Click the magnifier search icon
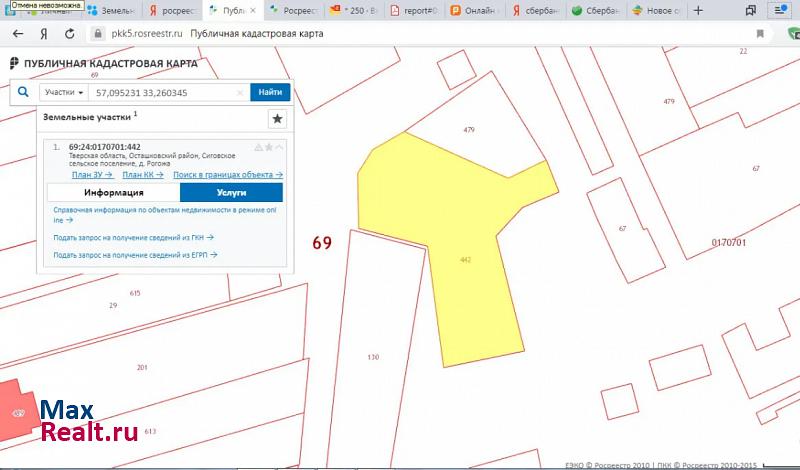Viewport: 800px width, 470px height. pyautogui.click(x=23, y=92)
